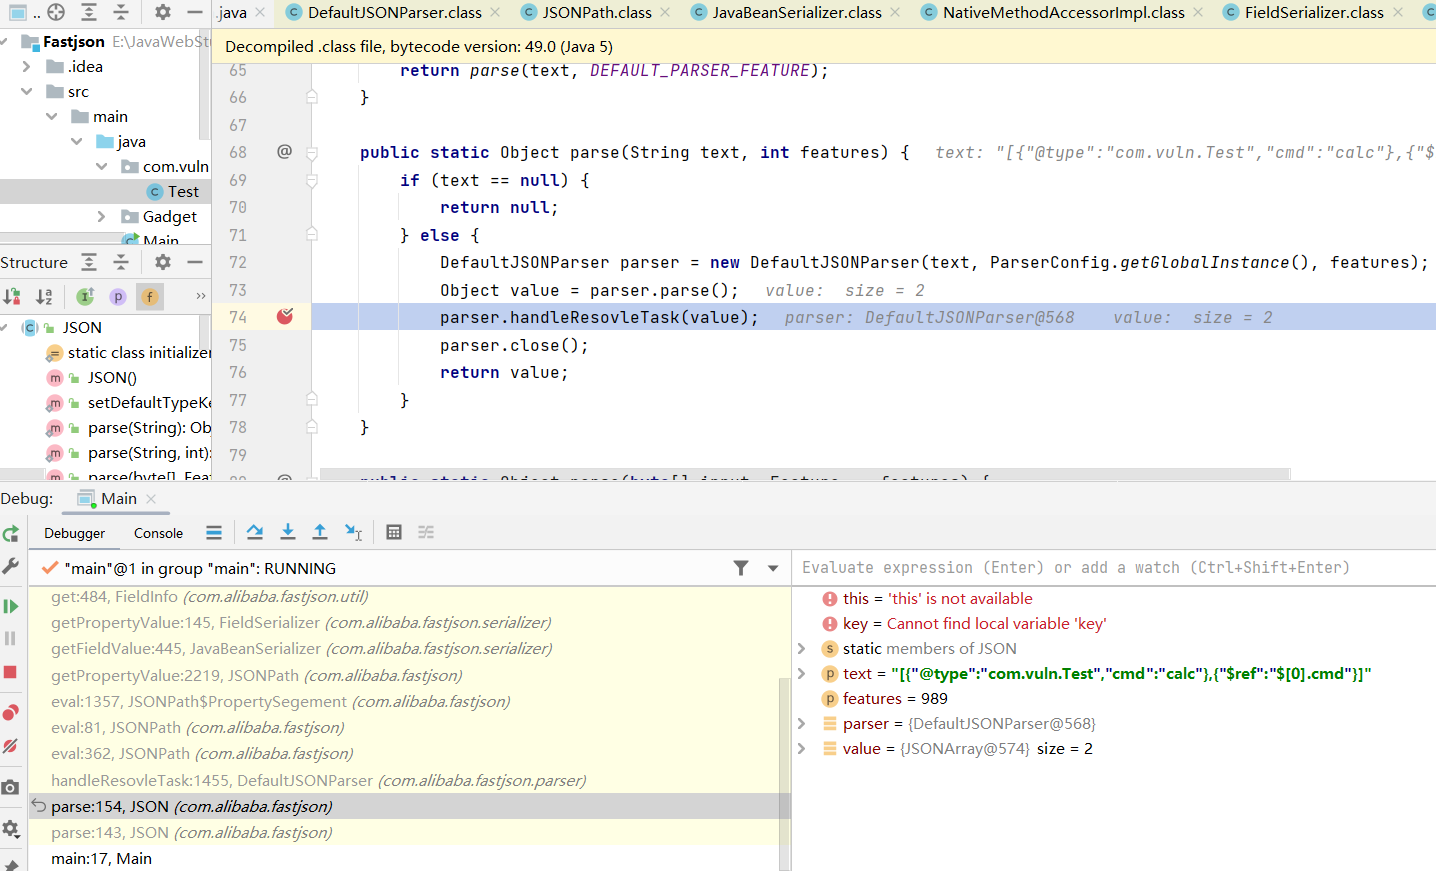Expand all nodes in Project panel
The image size is (1436, 871).
tap(89, 12)
